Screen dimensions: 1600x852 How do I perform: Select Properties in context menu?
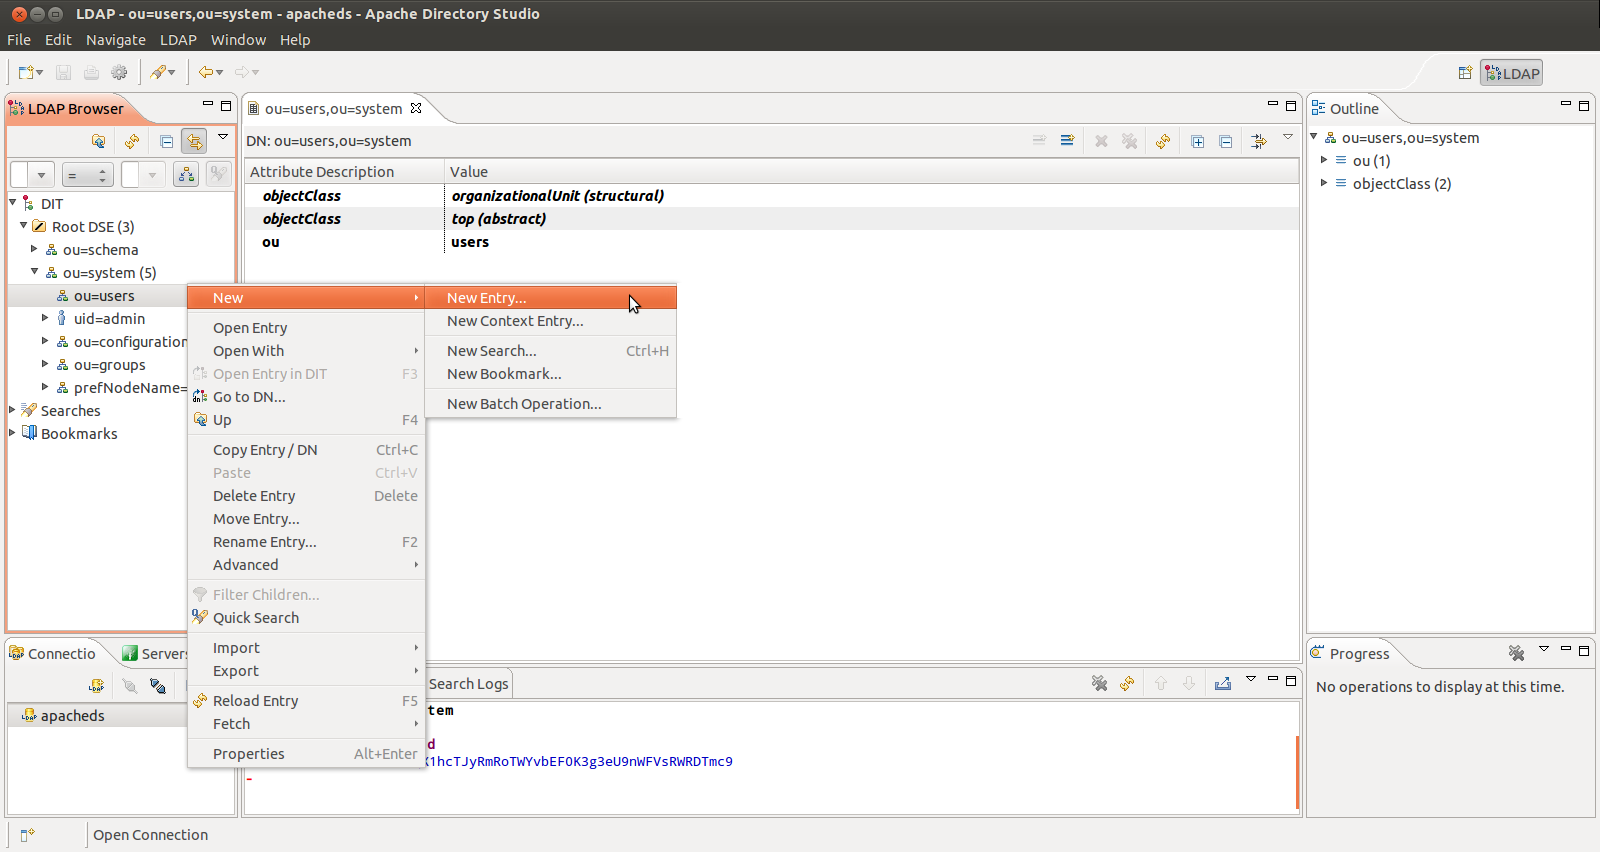pyautogui.click(x=306, y=754)
